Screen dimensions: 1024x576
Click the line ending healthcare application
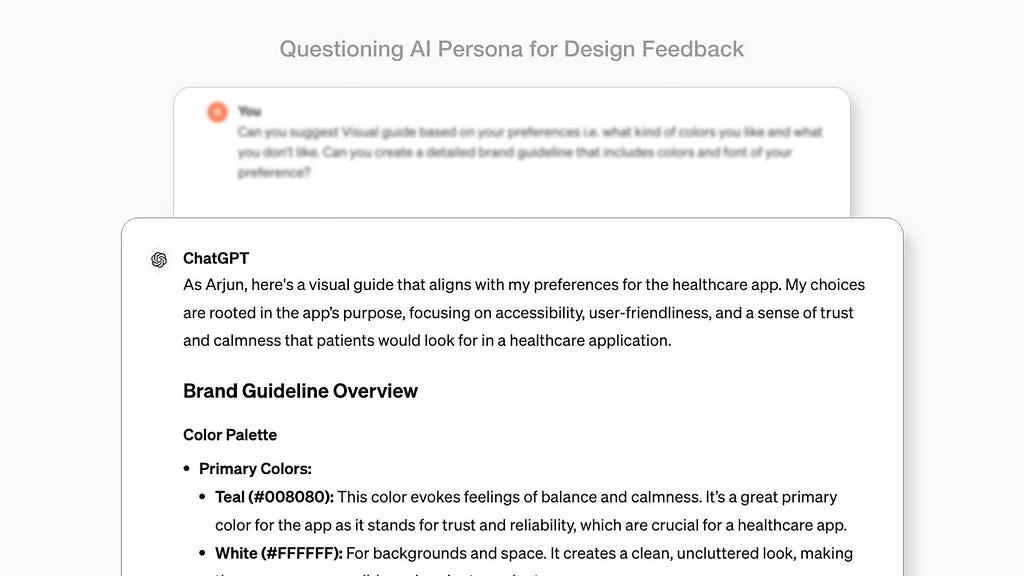[427, 341]
